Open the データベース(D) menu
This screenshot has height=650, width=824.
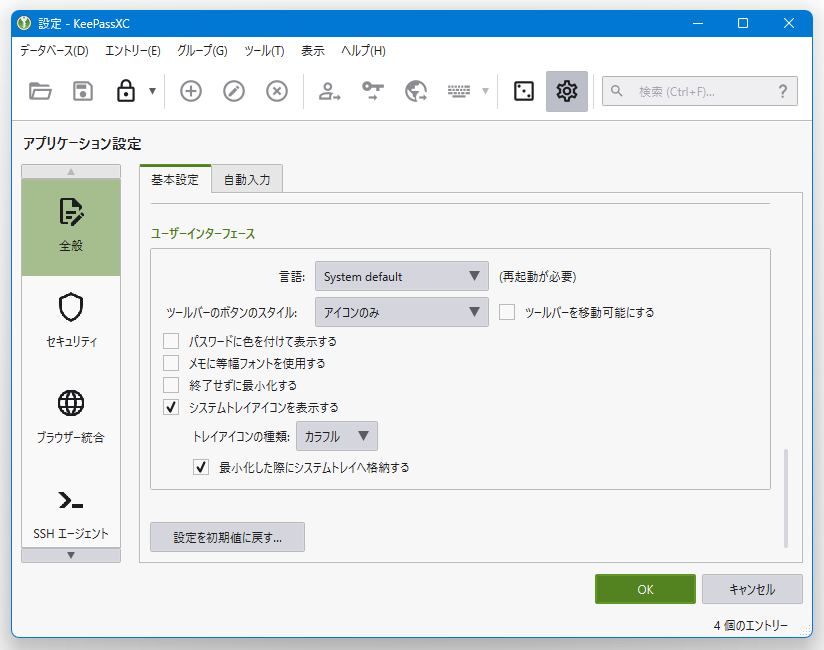54,51
